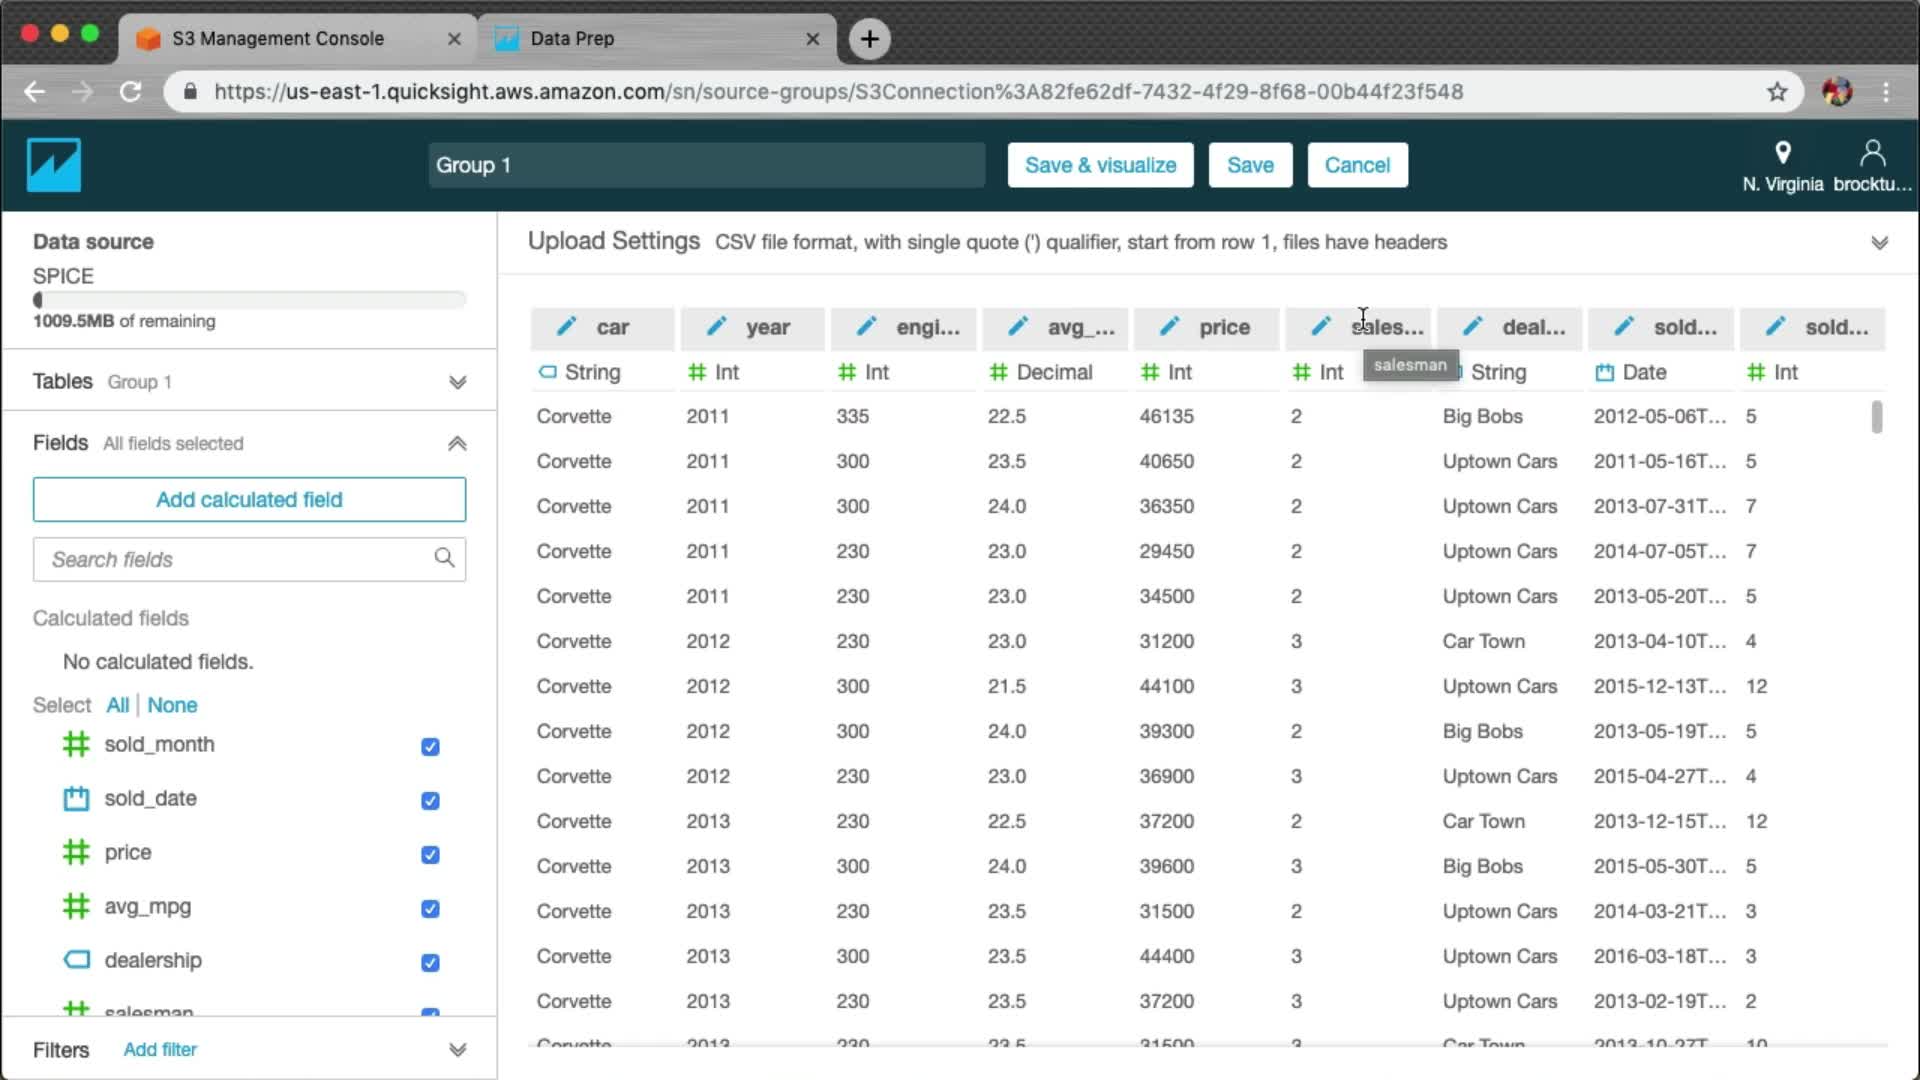Bookmark page with the star icon
The width and height of the screenshot is (1920, 1080).
click(1777, 92)
